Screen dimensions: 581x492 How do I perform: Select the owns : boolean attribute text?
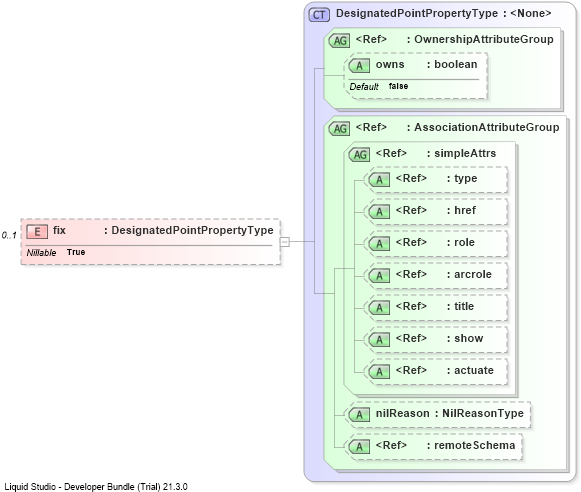click(426, 64)
